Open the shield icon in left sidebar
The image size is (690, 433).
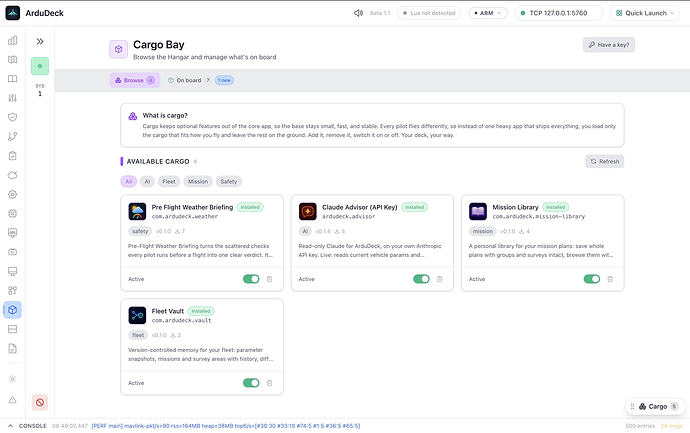coord(12,117)
